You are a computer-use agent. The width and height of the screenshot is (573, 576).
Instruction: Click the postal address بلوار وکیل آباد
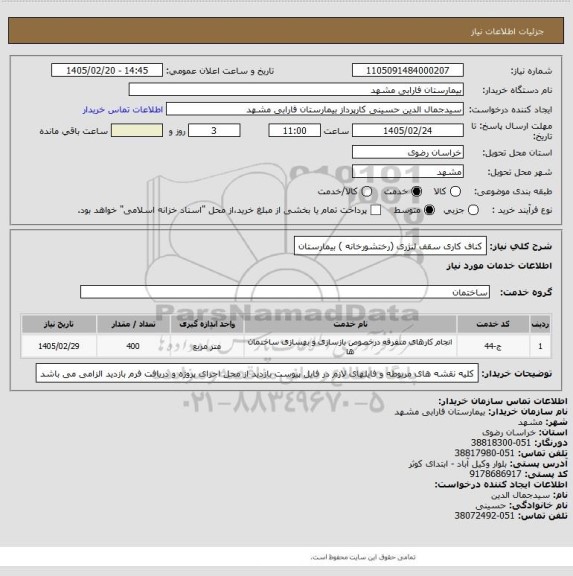click(x=458, y=464)
